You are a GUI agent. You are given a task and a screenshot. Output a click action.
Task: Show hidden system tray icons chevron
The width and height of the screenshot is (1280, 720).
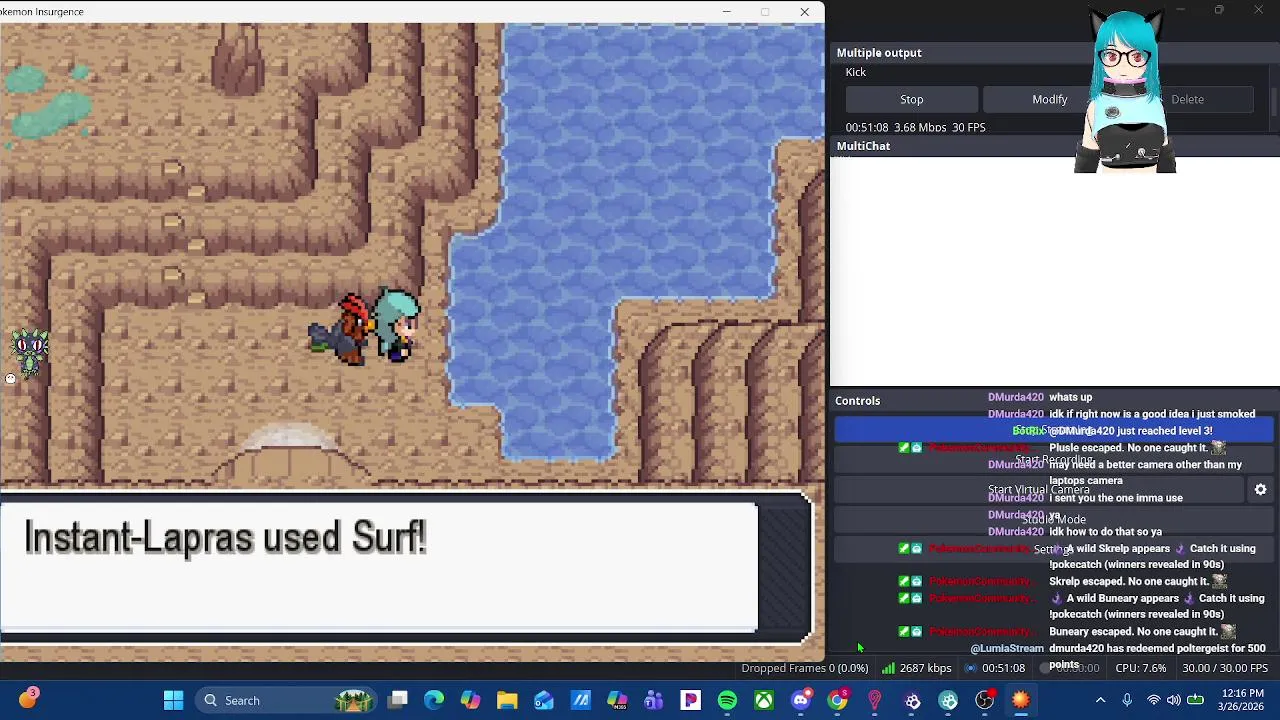coord(1100,700)
